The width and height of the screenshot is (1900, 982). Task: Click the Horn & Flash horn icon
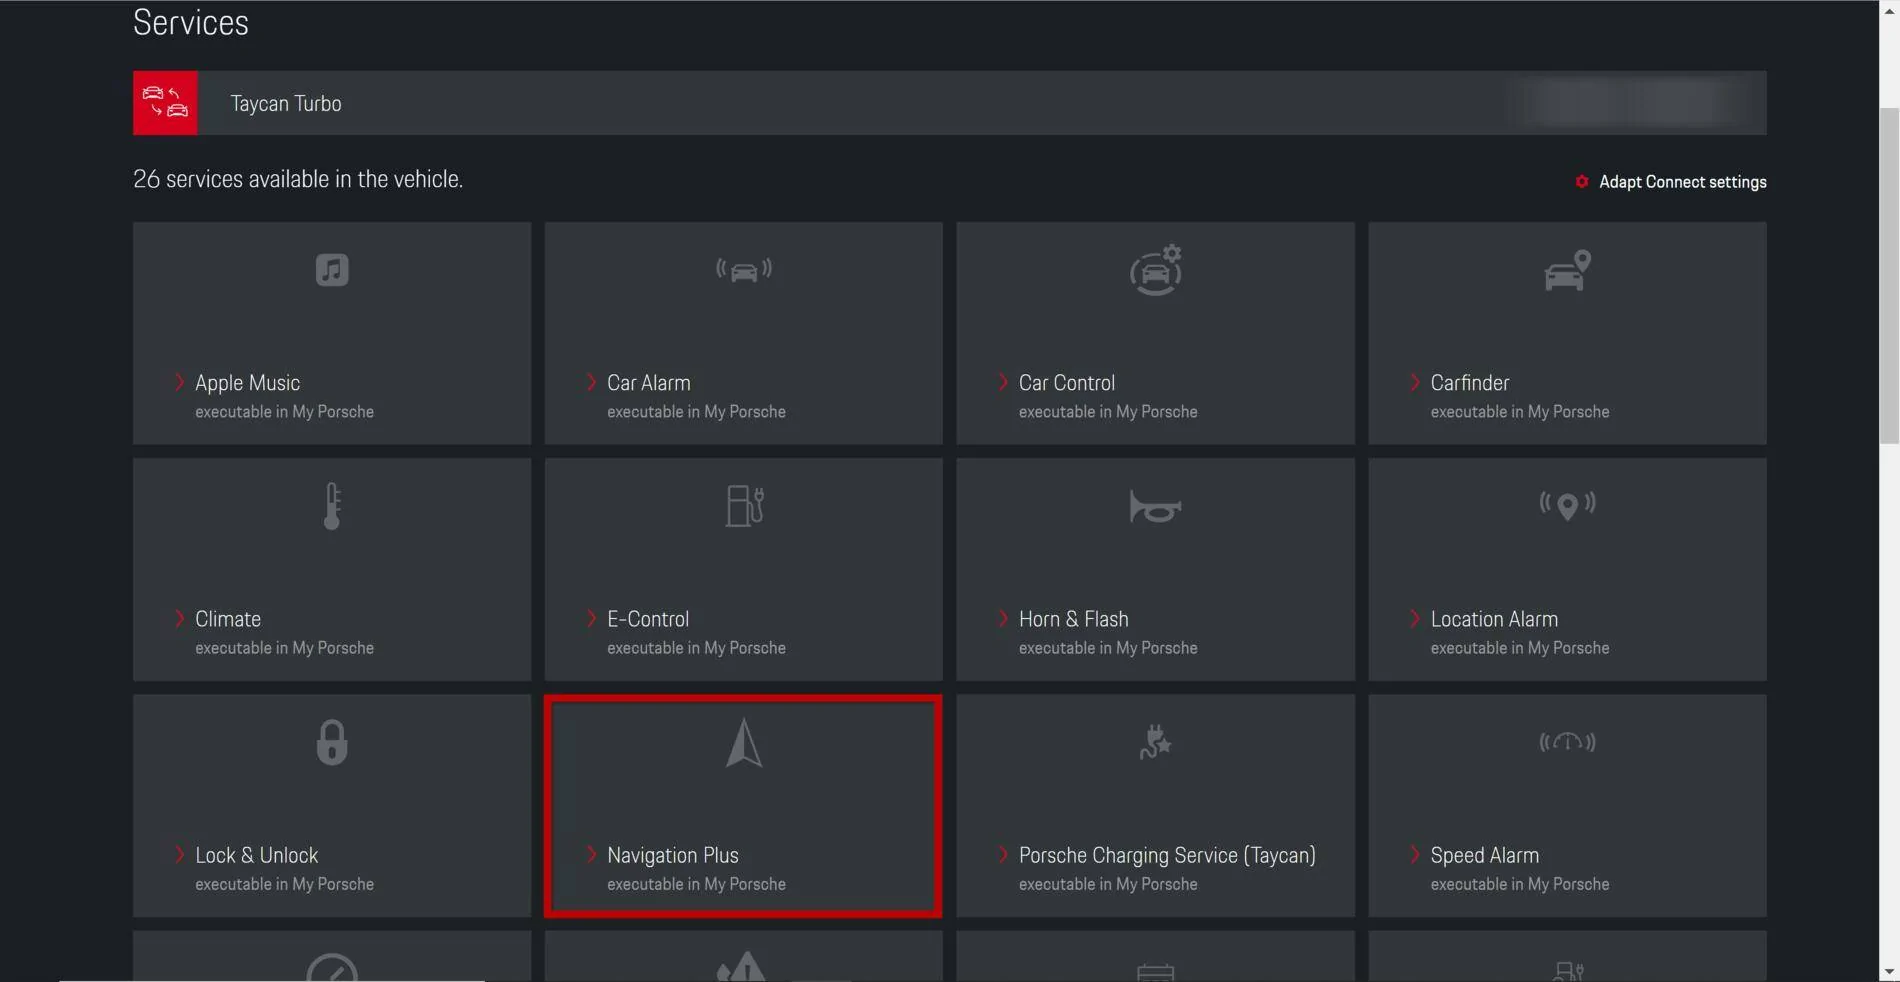(x=1156, y=506)
